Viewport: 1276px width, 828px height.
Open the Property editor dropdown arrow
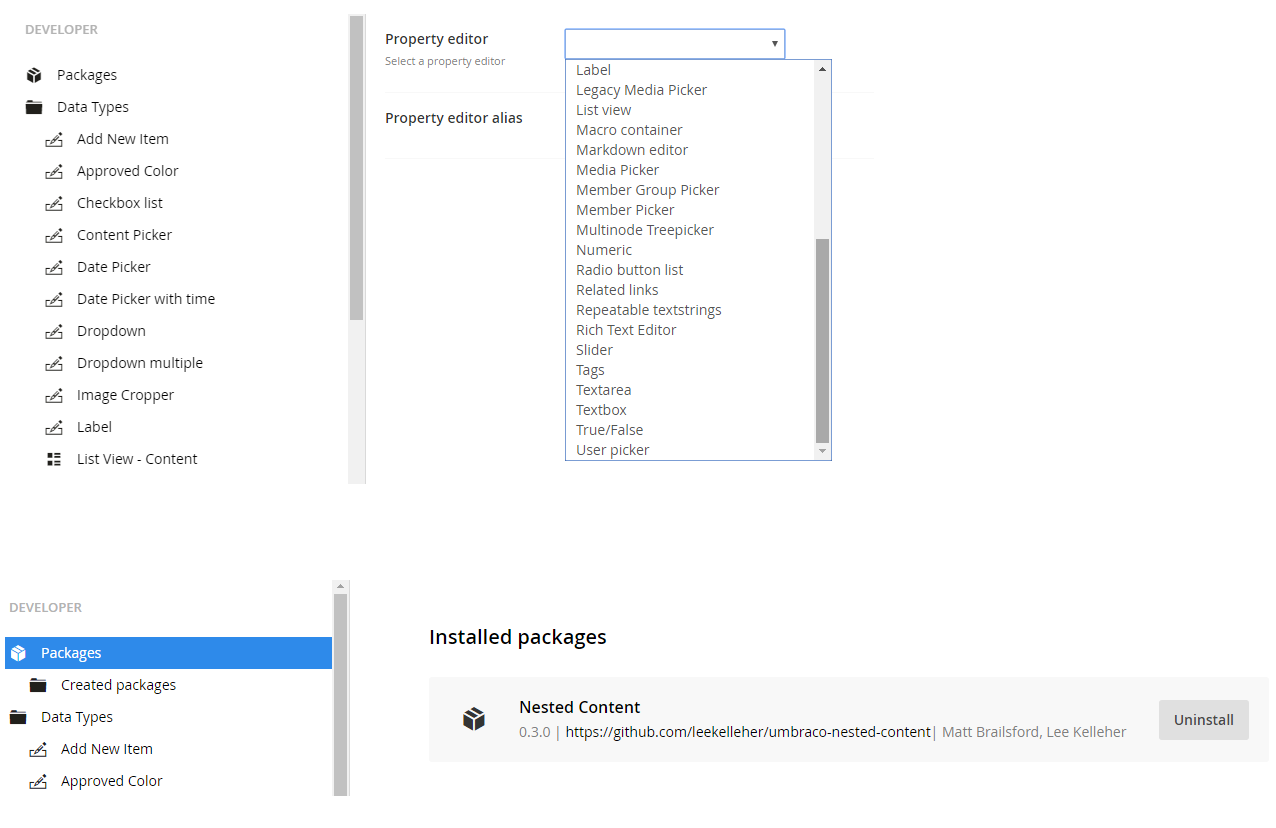point(774,44)
